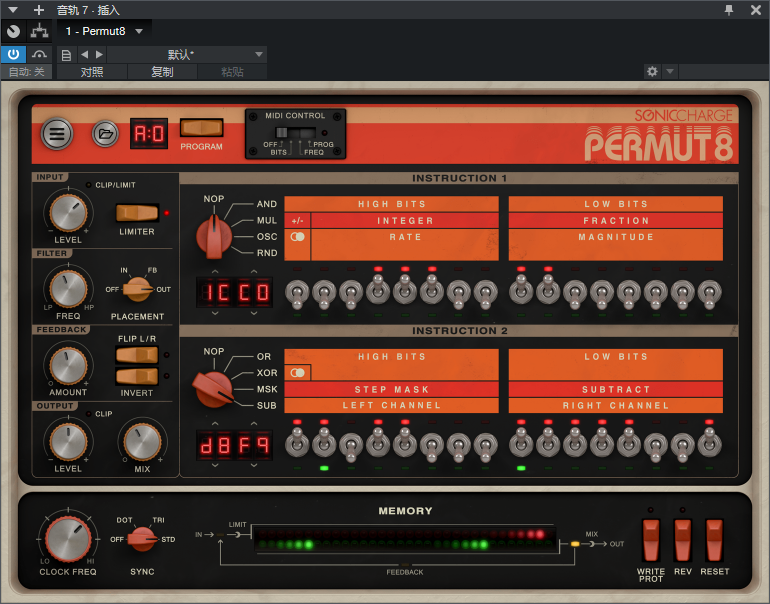Image resolution: width=770 pixels, height=604 pixels.
Task: Click the instrument activity circle icon
Action: (13, 31)
